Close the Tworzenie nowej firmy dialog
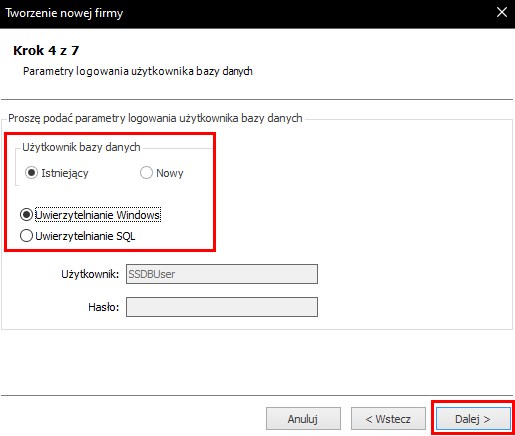This screenshot has width=515, height=436. pyautogui.click(x=502, y=13)
